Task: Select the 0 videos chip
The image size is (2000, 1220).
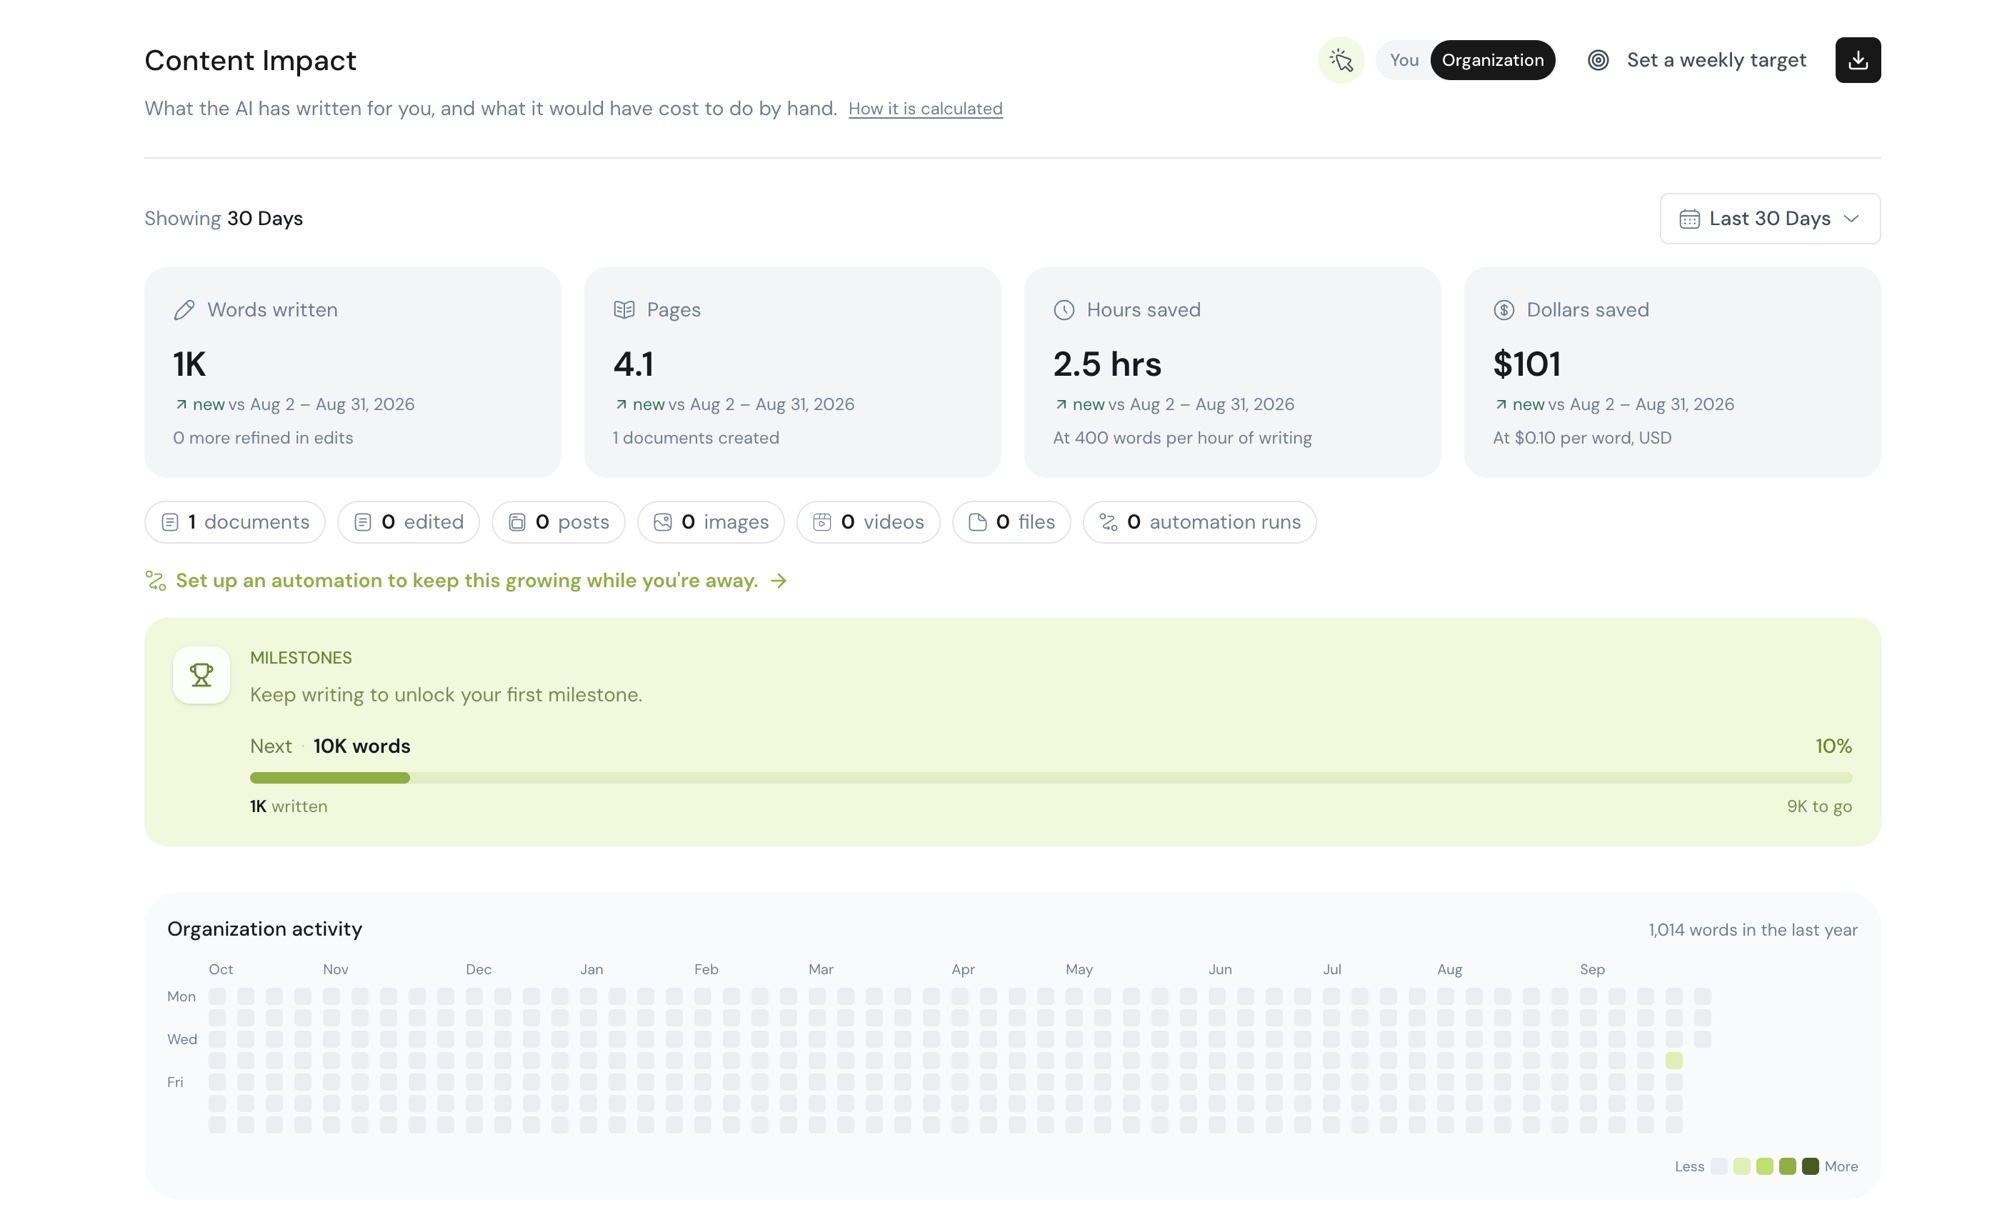Action: (868, 522)
